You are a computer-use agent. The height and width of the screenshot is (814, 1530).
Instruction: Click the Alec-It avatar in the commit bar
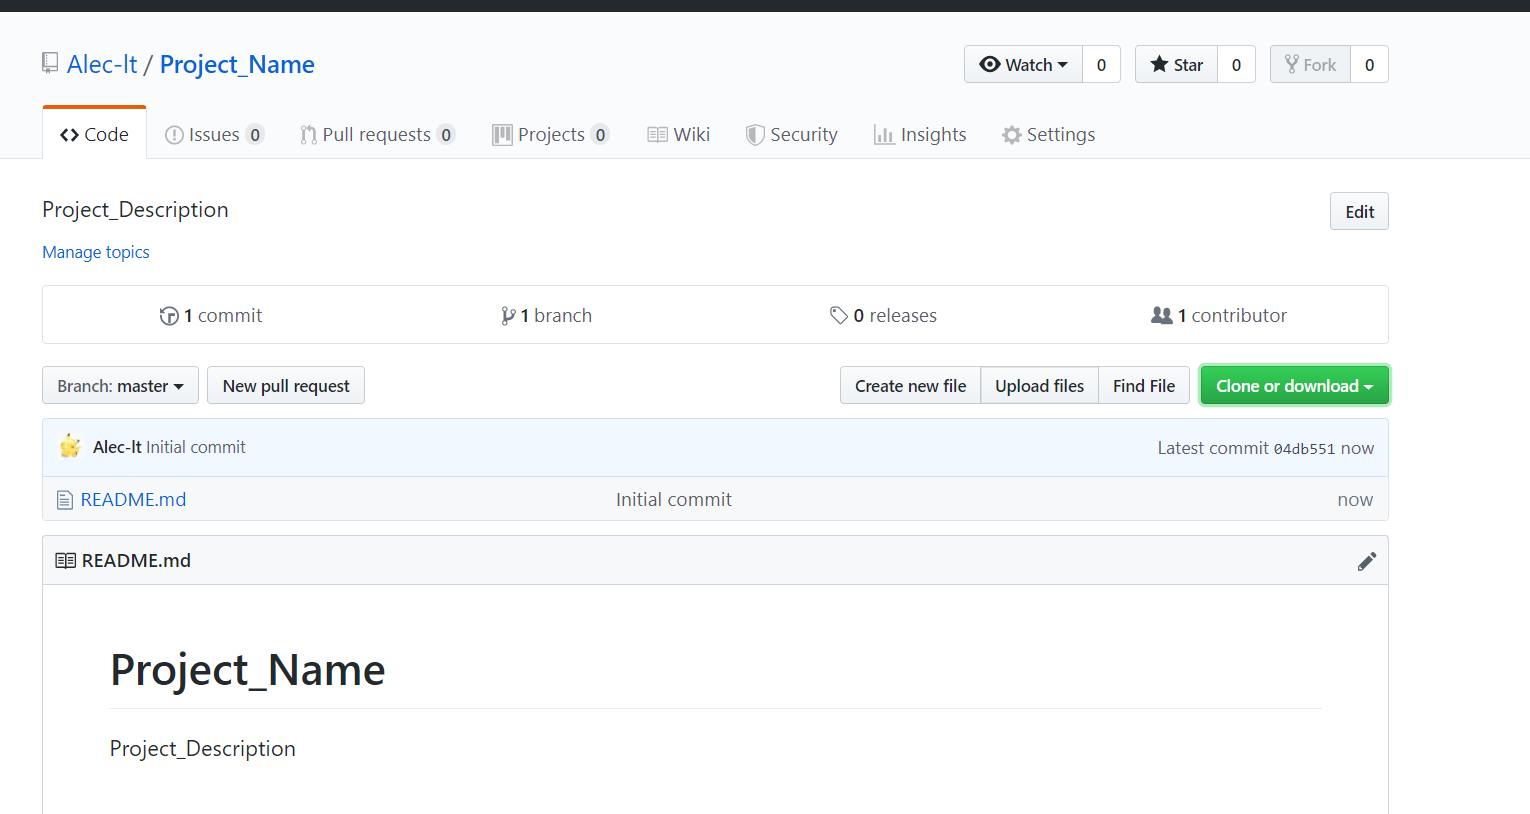[x=70, y=447]
